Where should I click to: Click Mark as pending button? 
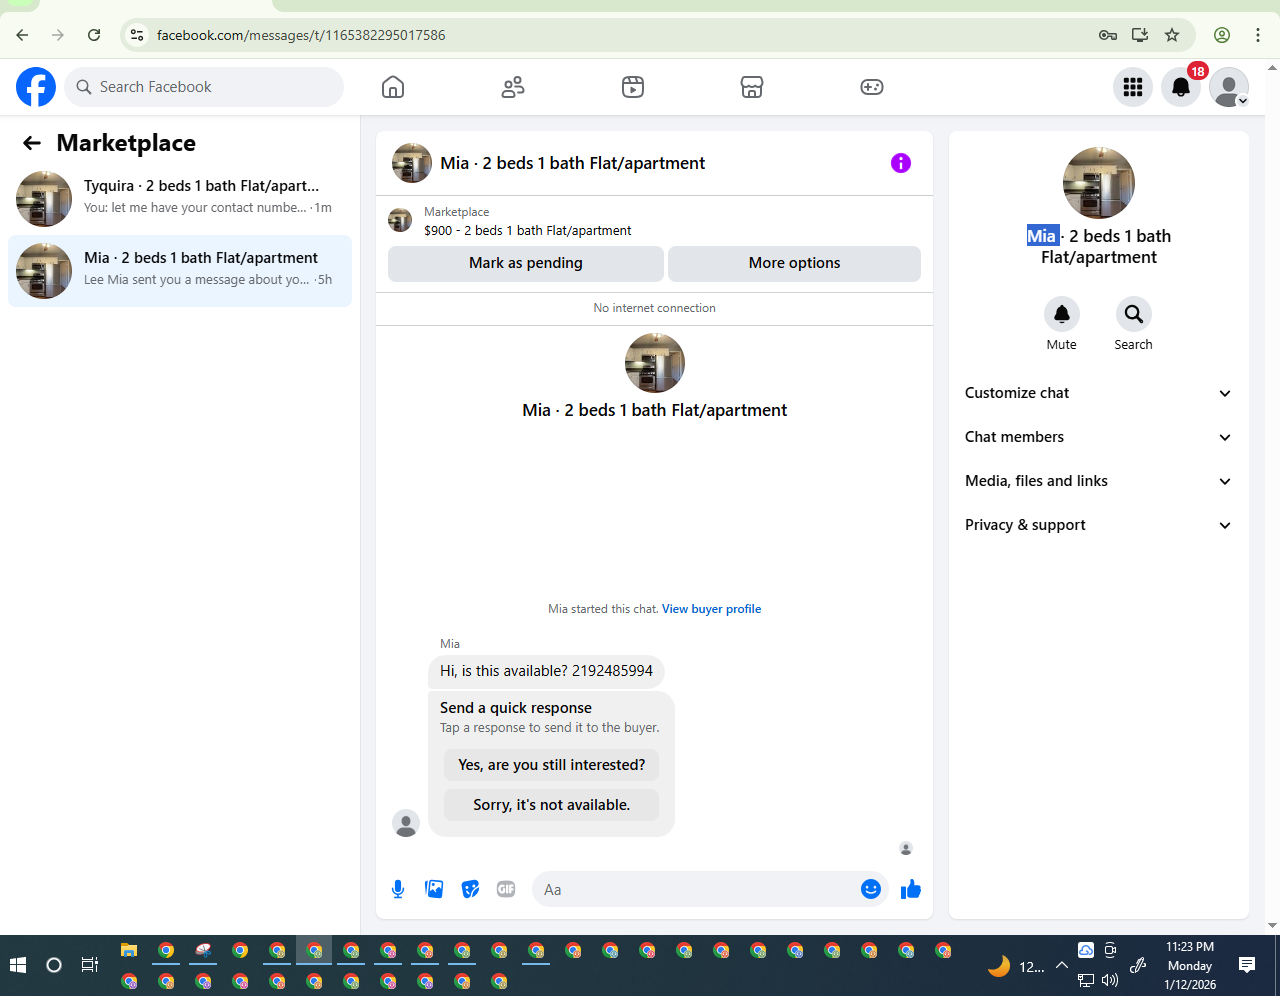coord(526,263)
